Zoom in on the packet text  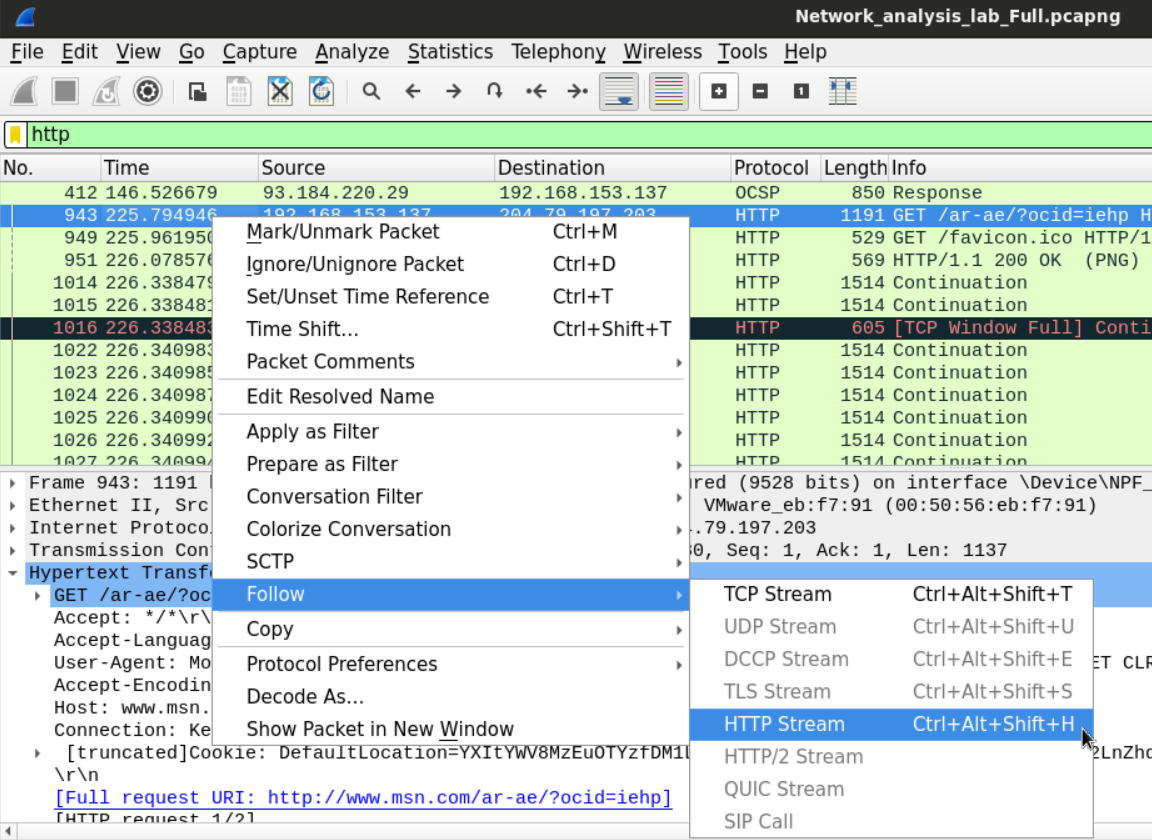pyautogui.click(x=718, y=92)
